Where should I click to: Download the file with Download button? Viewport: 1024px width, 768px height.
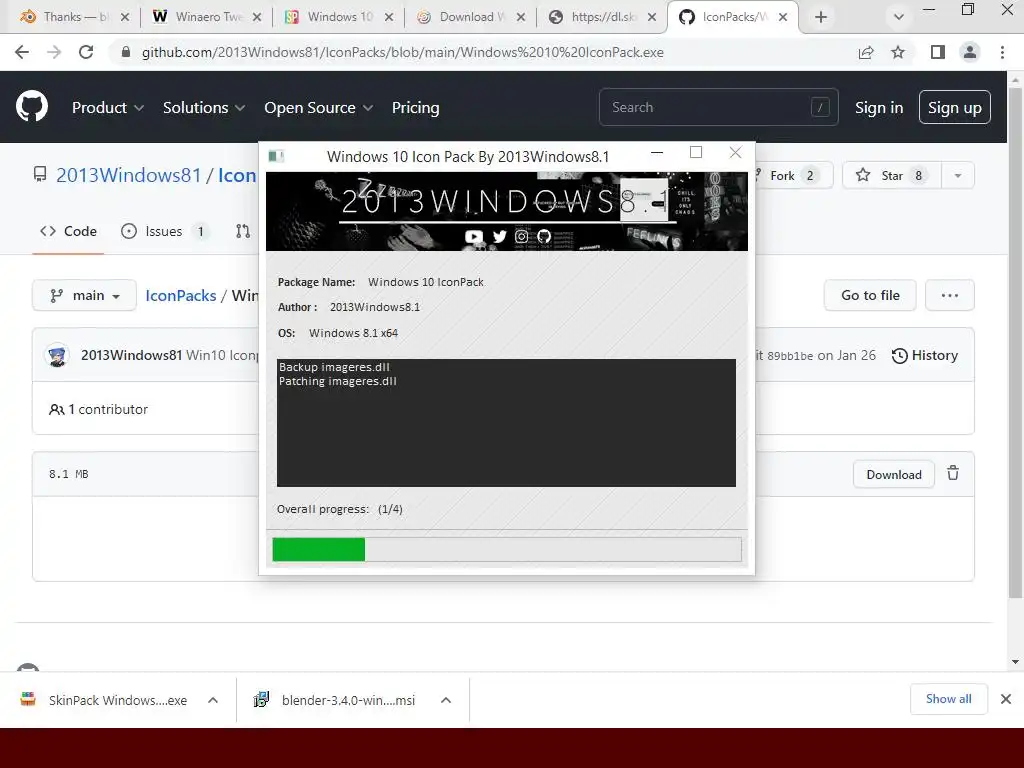pyautogui.click(x=893, y=475)
